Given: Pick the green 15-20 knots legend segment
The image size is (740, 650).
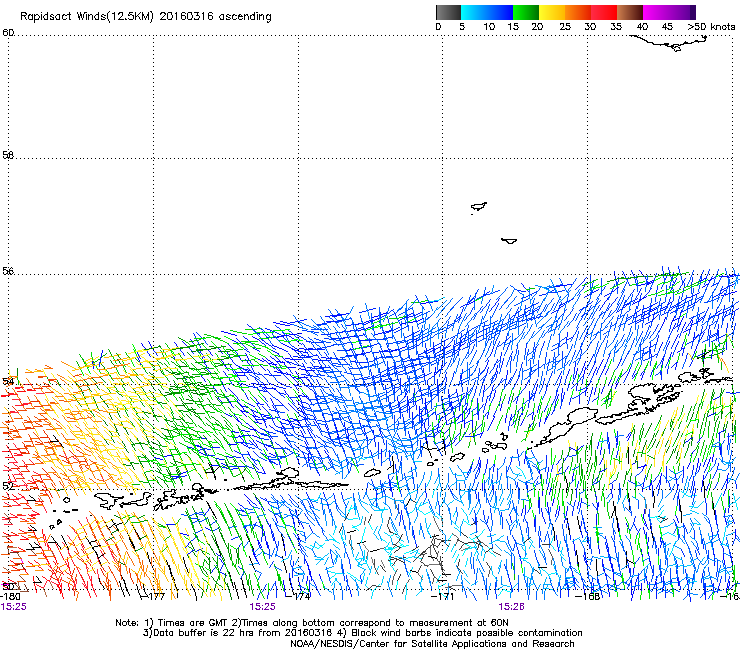Looking at the screenshot, I should tap(526, 12).
